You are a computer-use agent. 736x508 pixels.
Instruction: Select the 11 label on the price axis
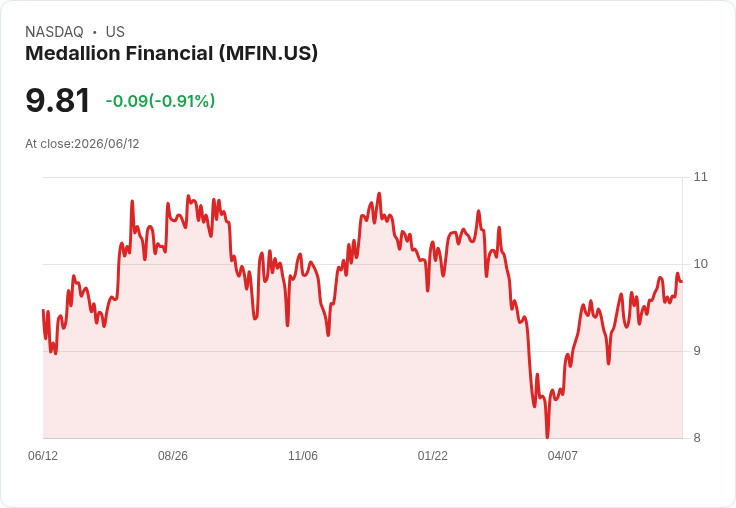coord(700,177)
